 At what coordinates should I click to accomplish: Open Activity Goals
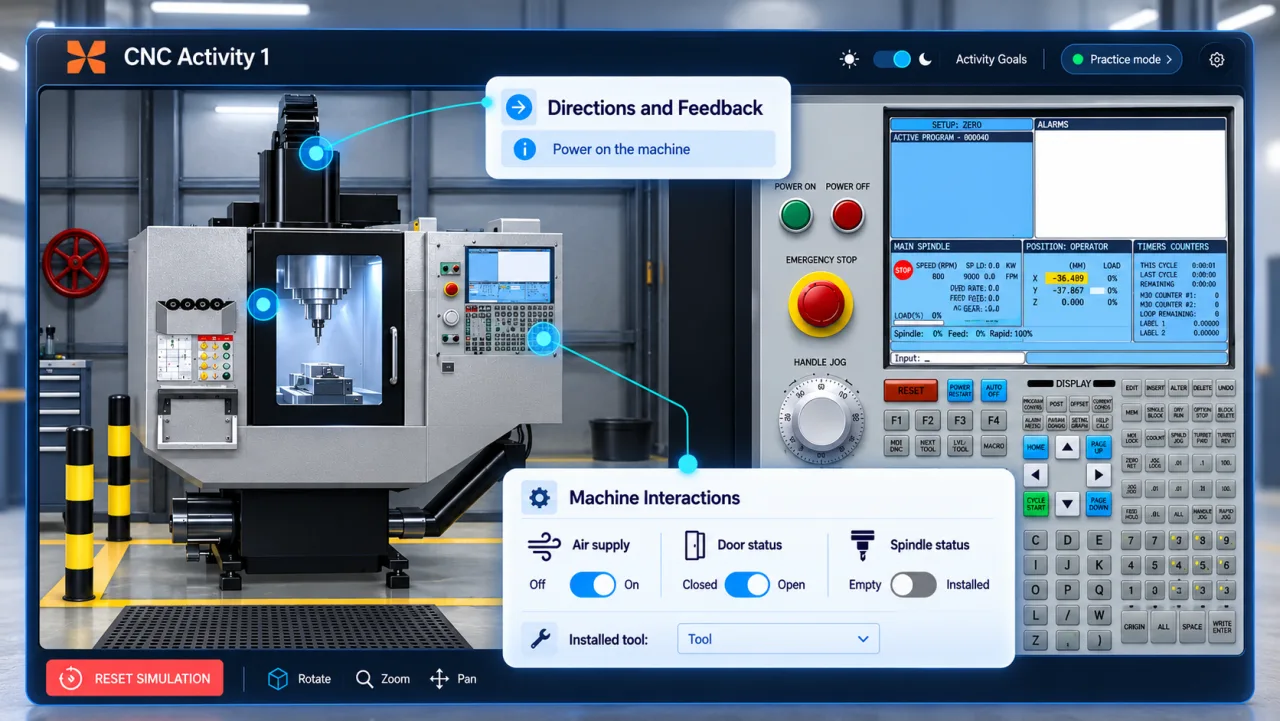[991, 59]
